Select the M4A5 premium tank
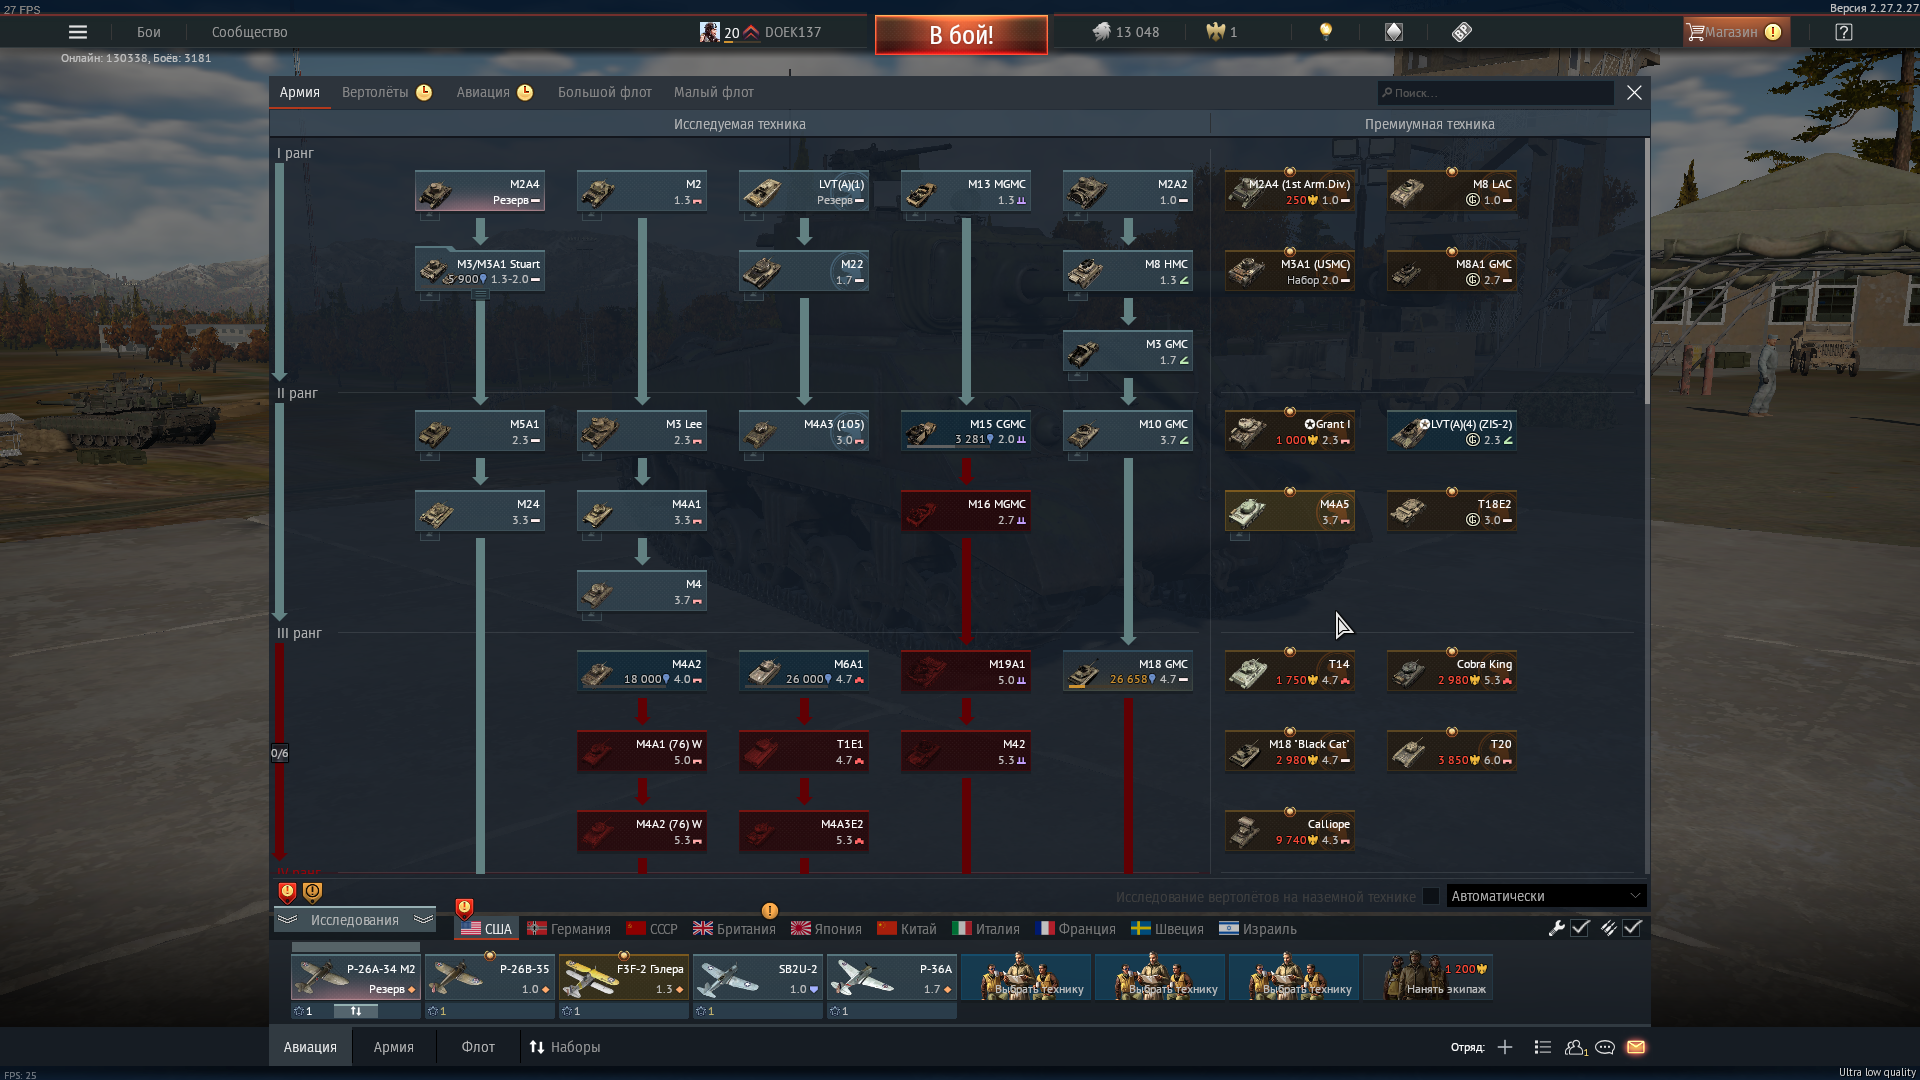 pyautogui.click(x=1290, y=511)
